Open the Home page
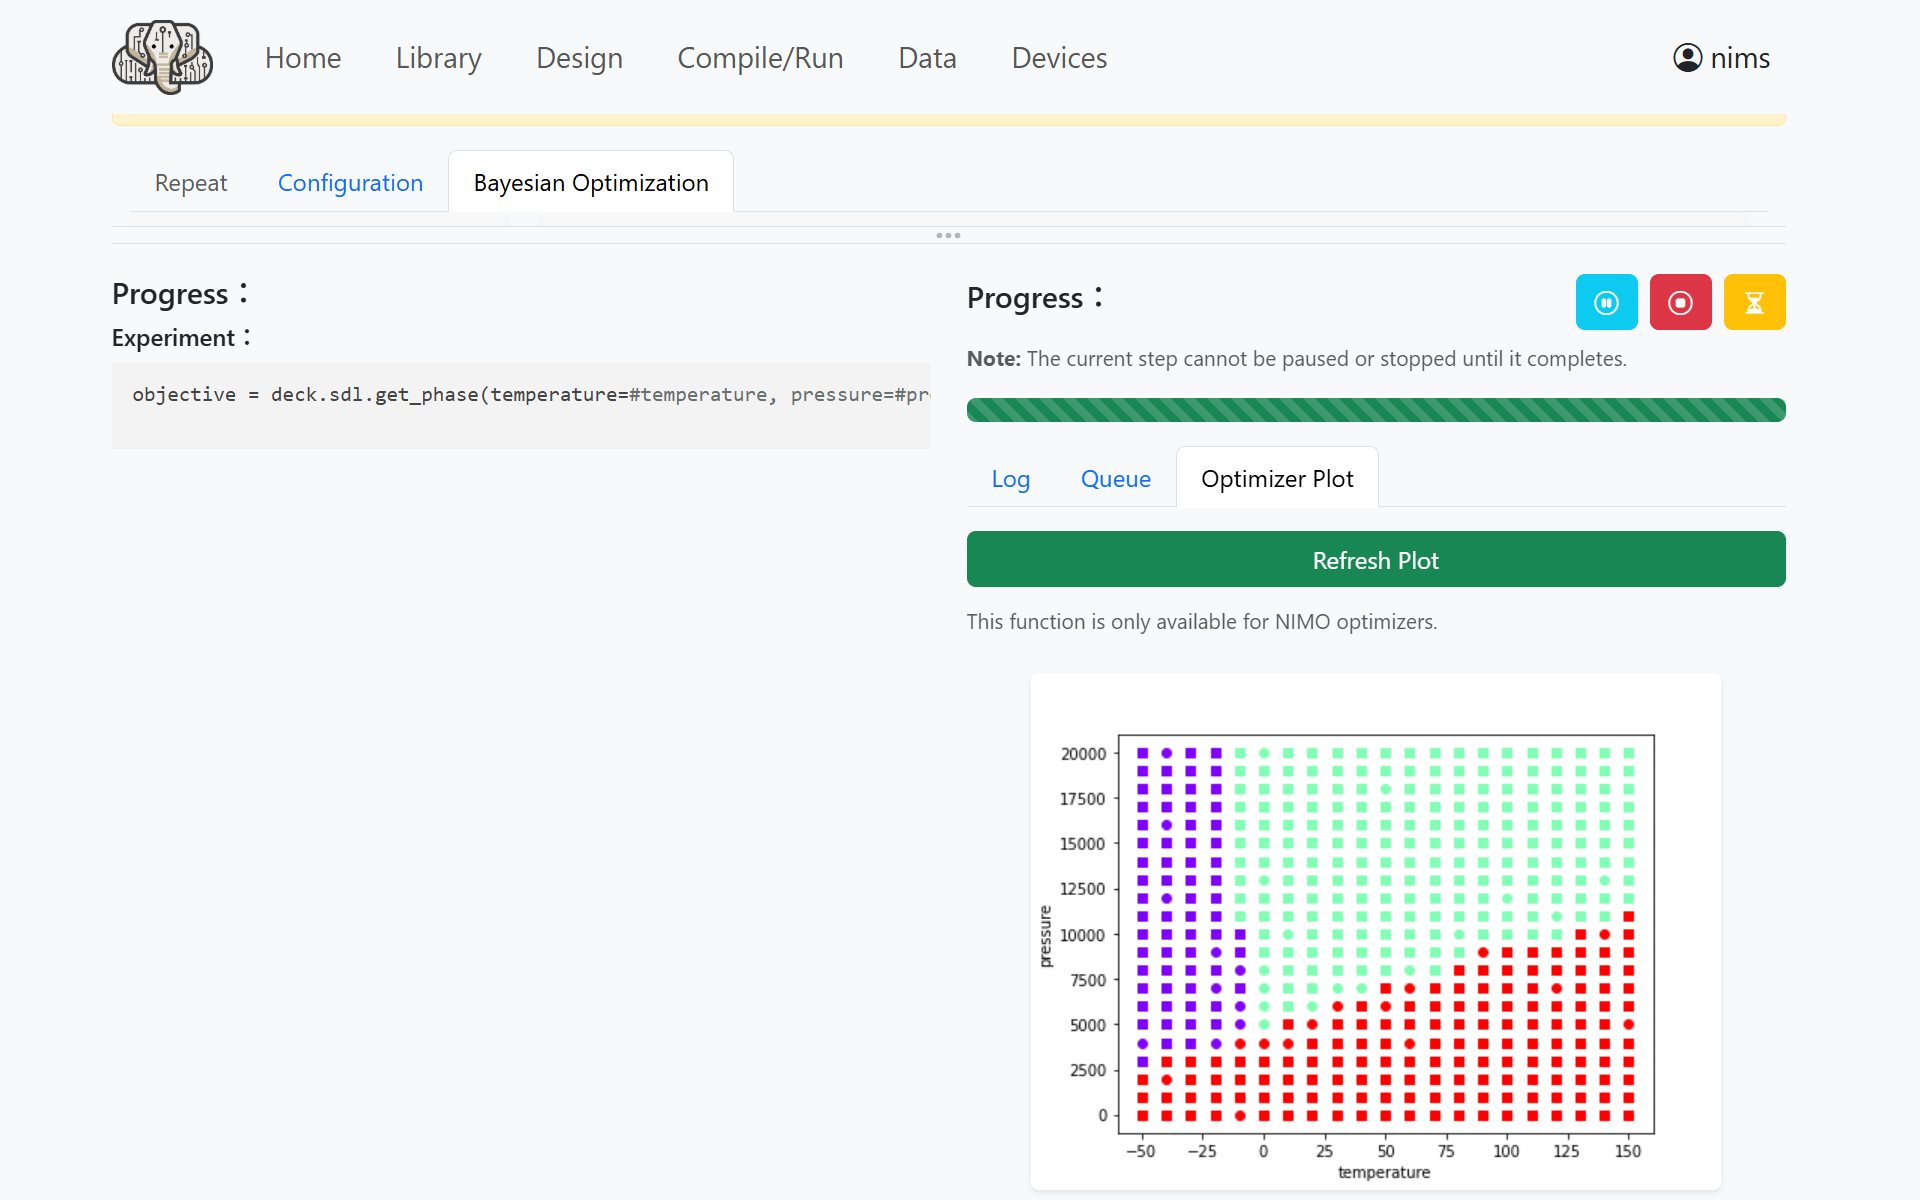Image resolution: width=1920 pixels, height=1200 pixels. (302, 58)
